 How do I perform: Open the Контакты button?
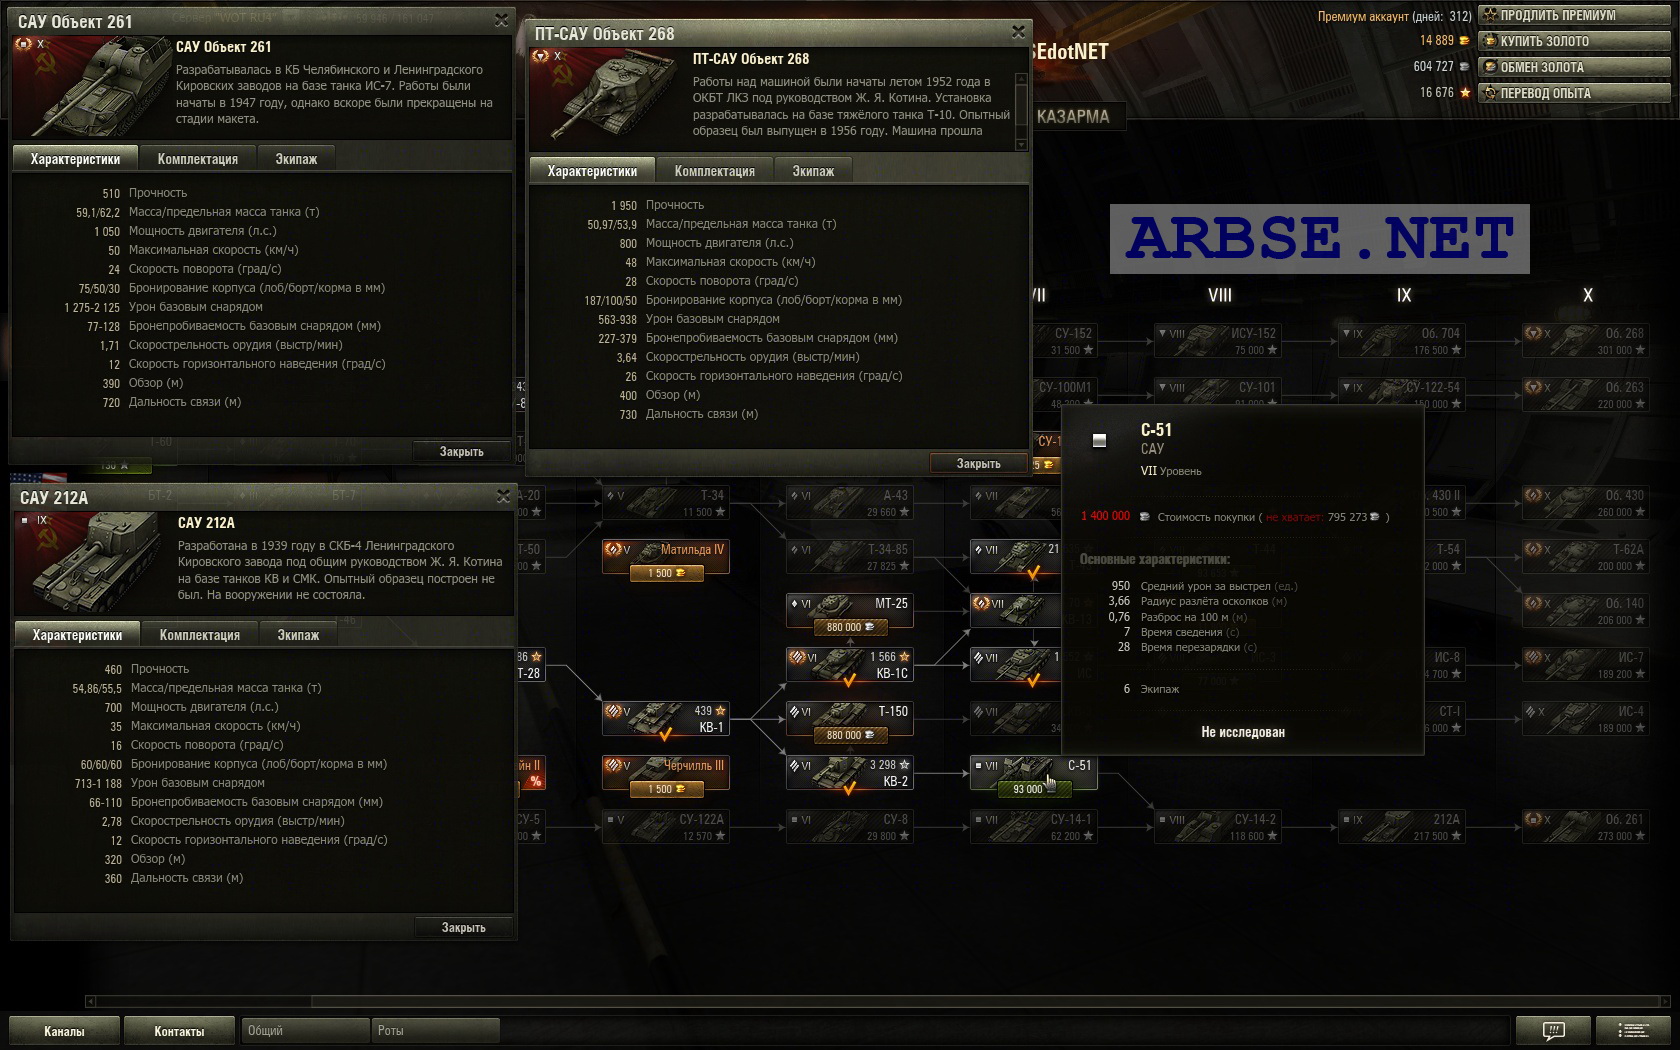click(179, 1031)
